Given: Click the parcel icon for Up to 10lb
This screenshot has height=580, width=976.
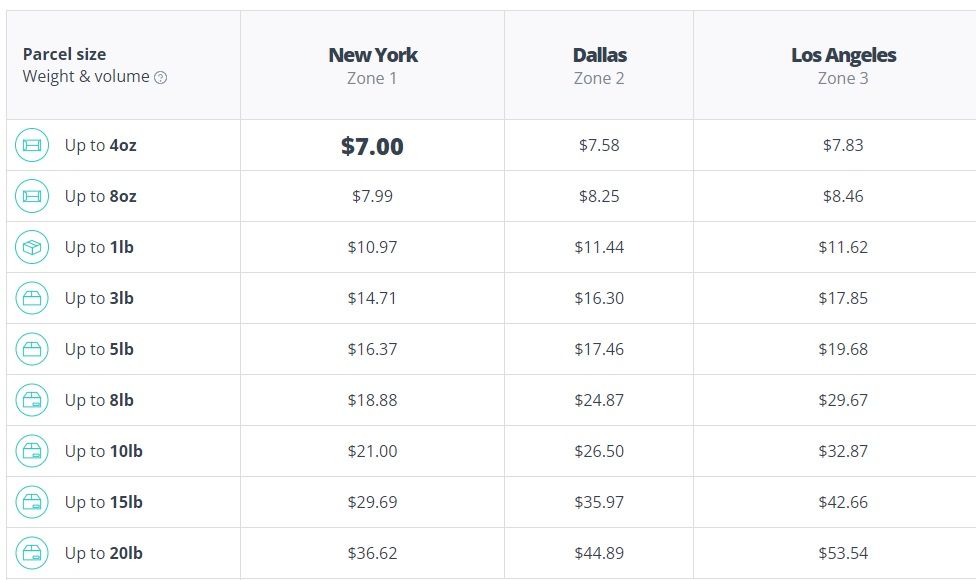Looking at the screenshot, I should point(32,451).
